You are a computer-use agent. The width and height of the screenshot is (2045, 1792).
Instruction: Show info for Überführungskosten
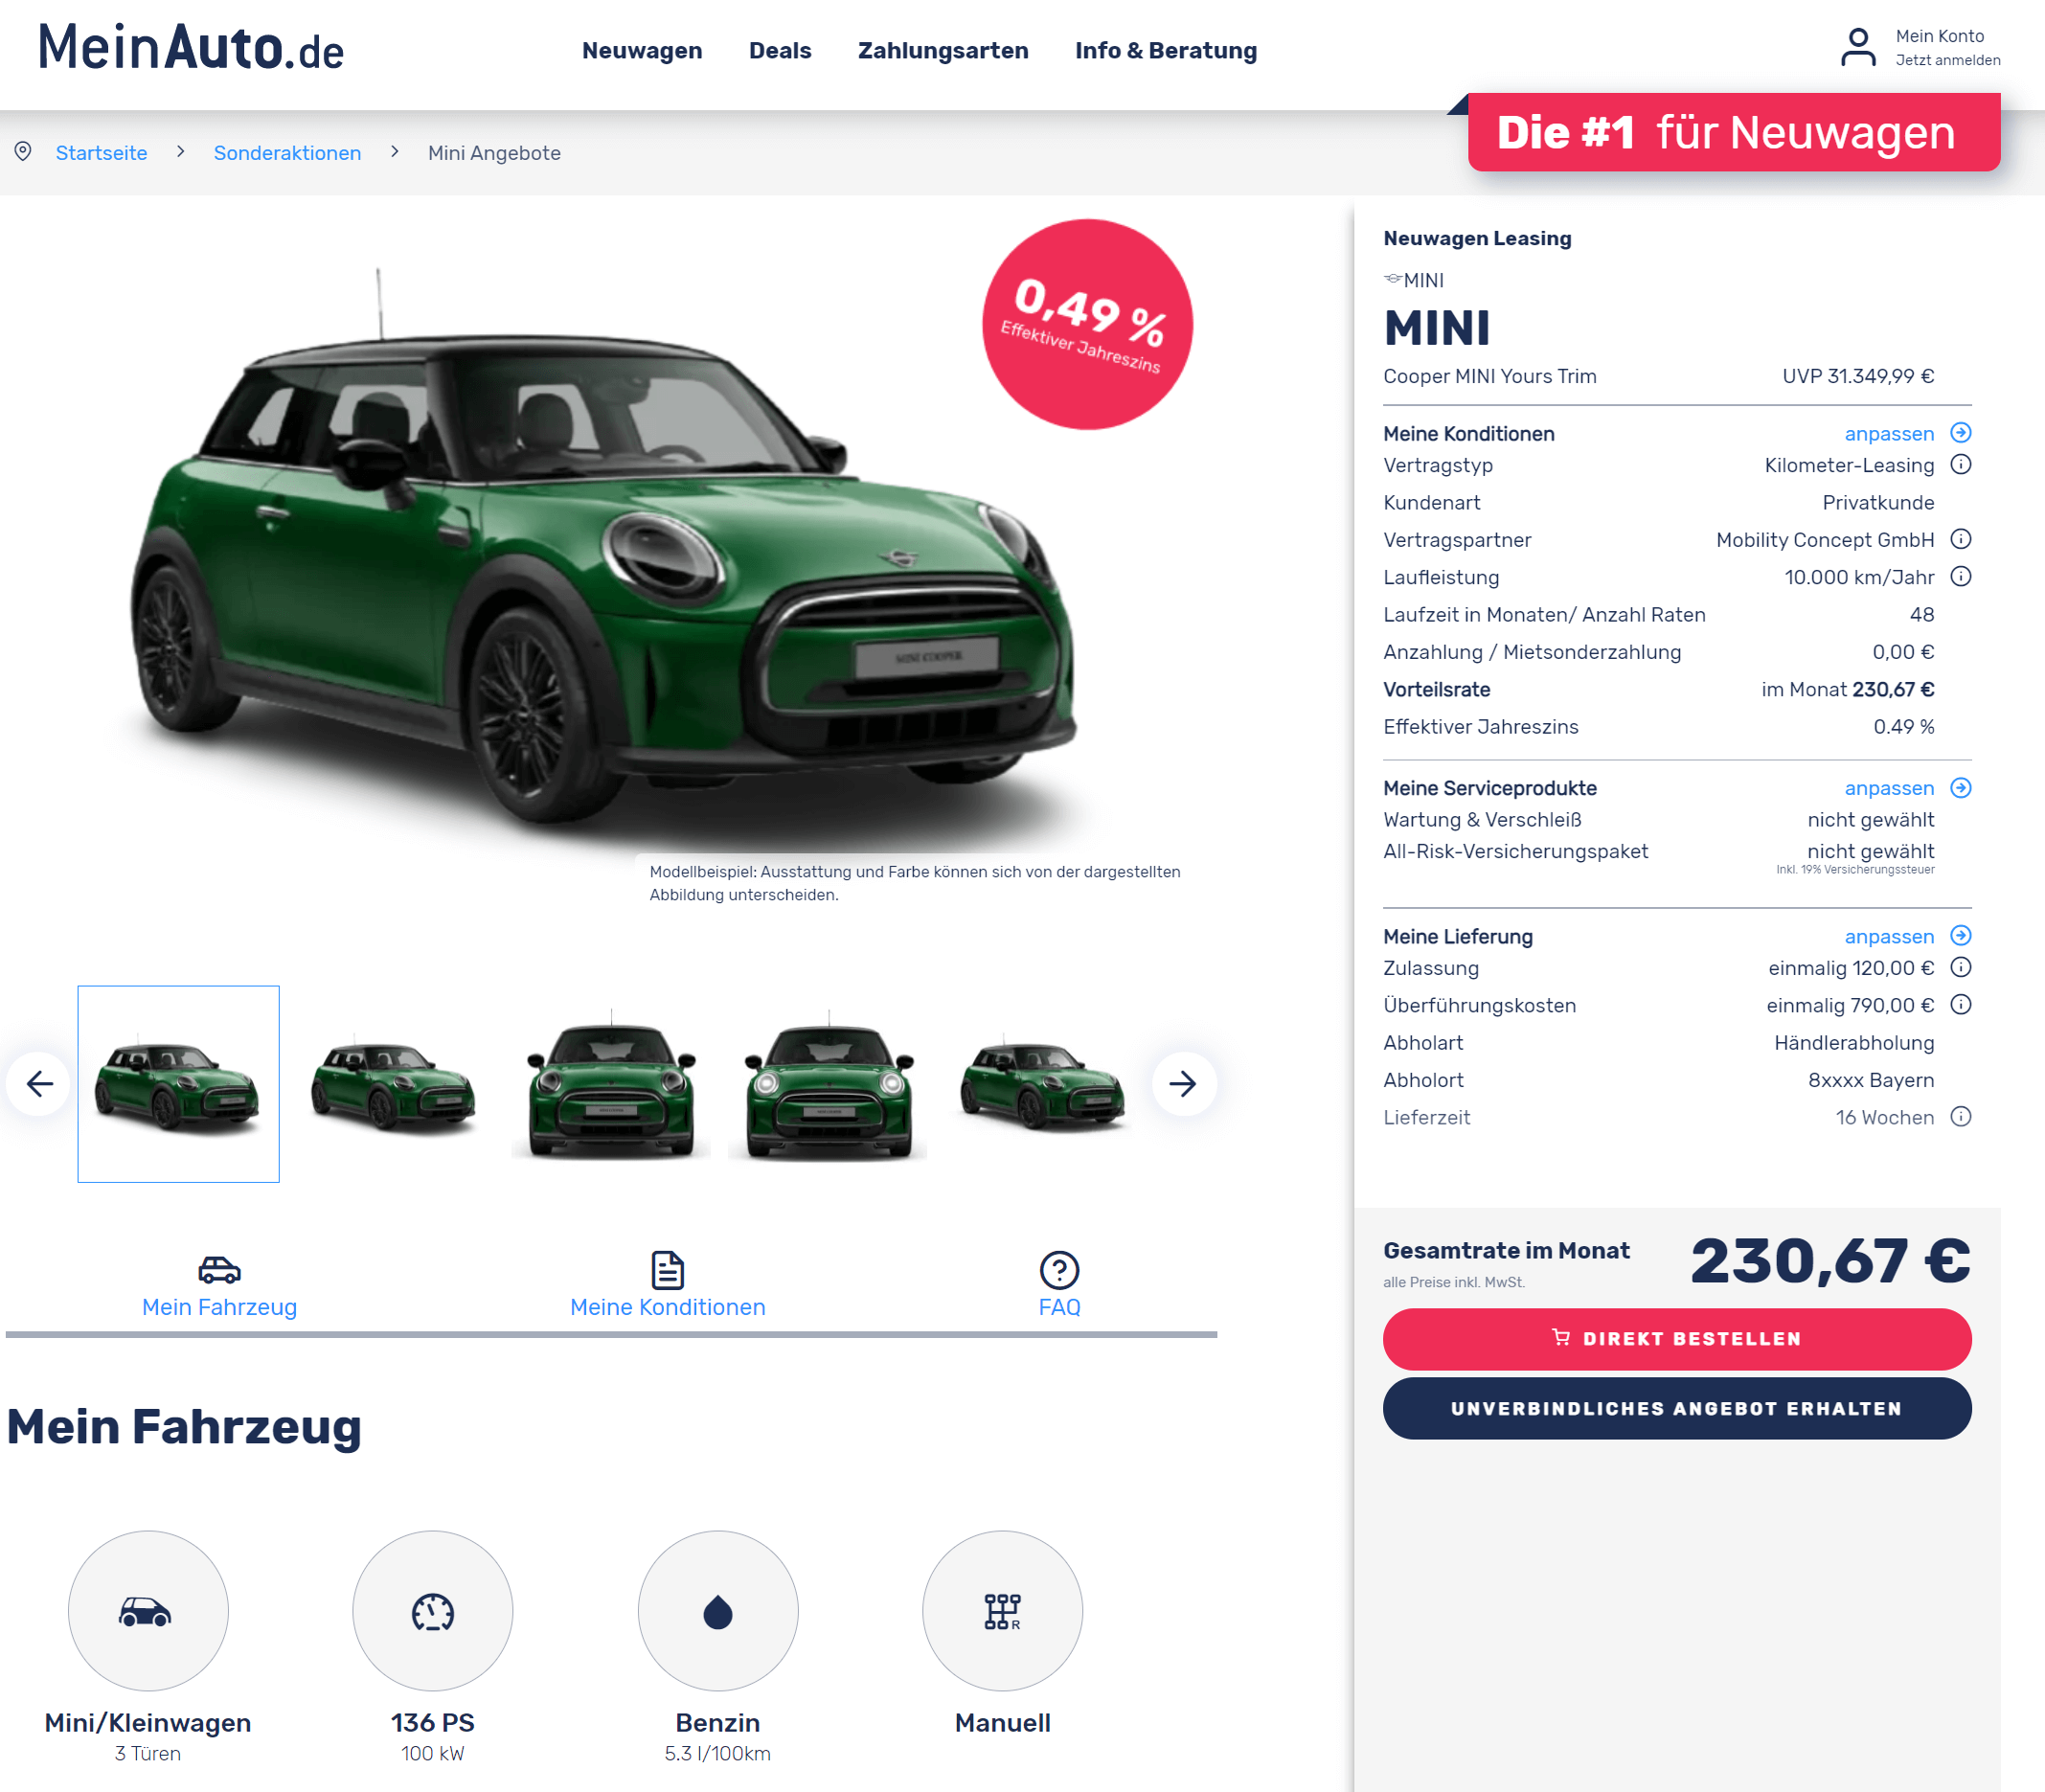point(1960,1004)
